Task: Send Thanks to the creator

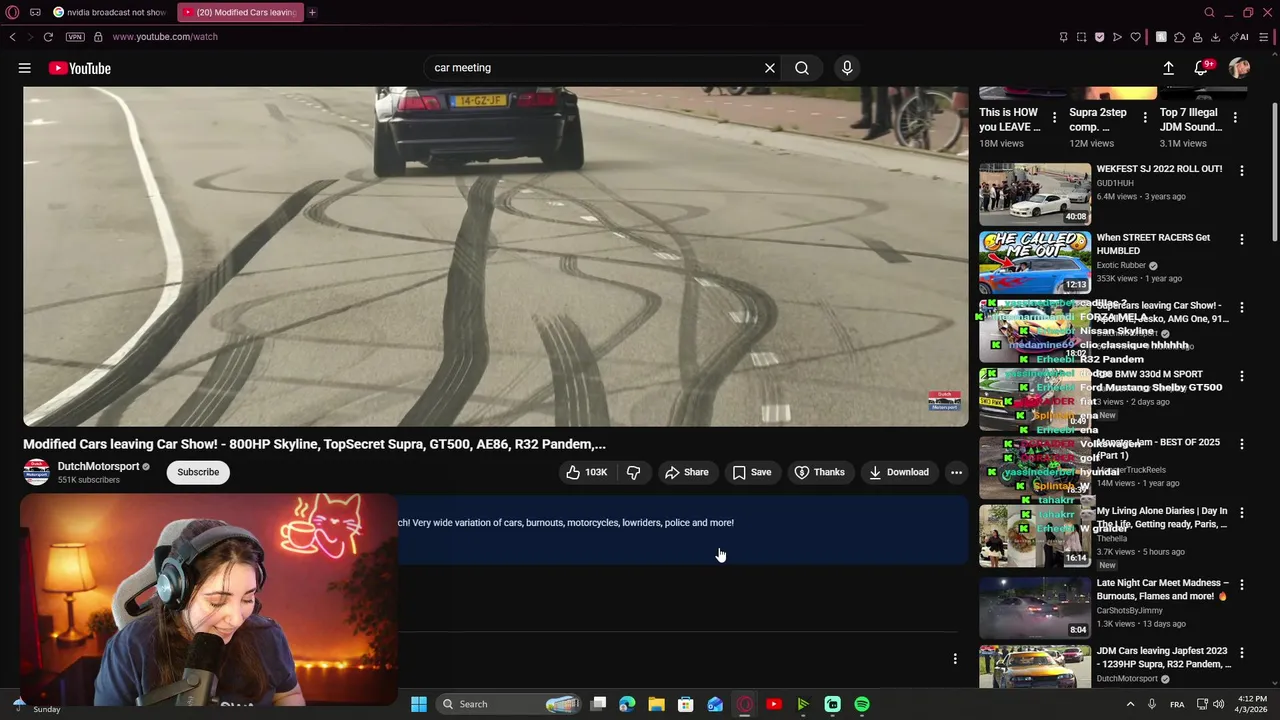Action: tap(820, 472)
